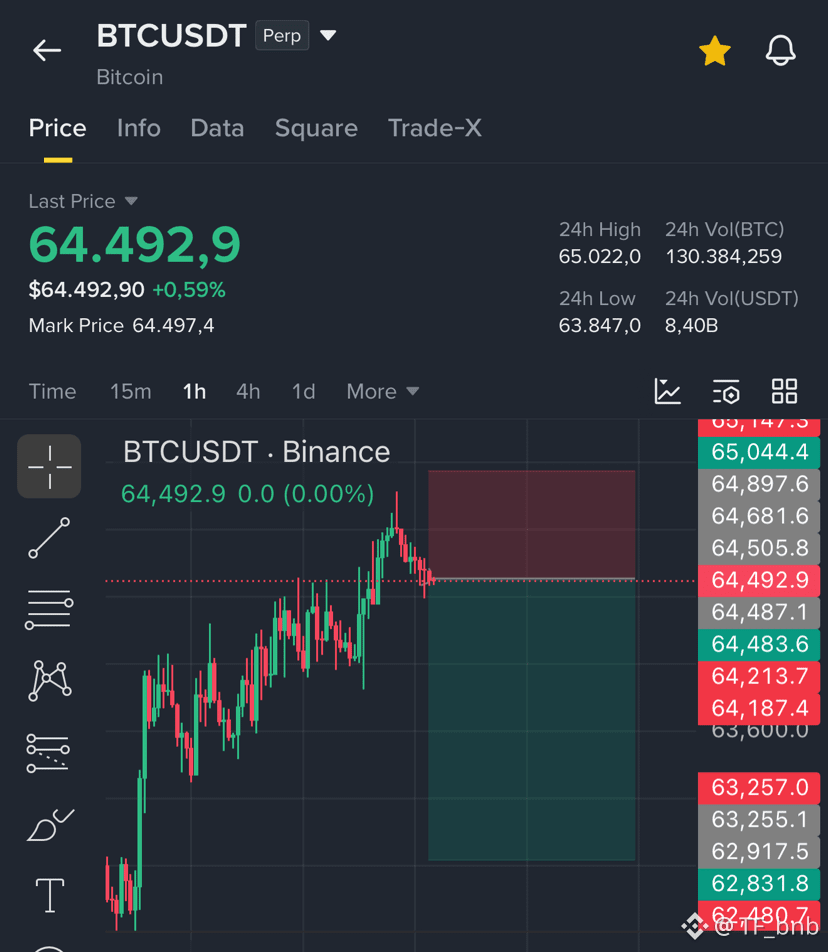
Task: Click the Mark Price 64.497,4 value
Action: (174, 325)
